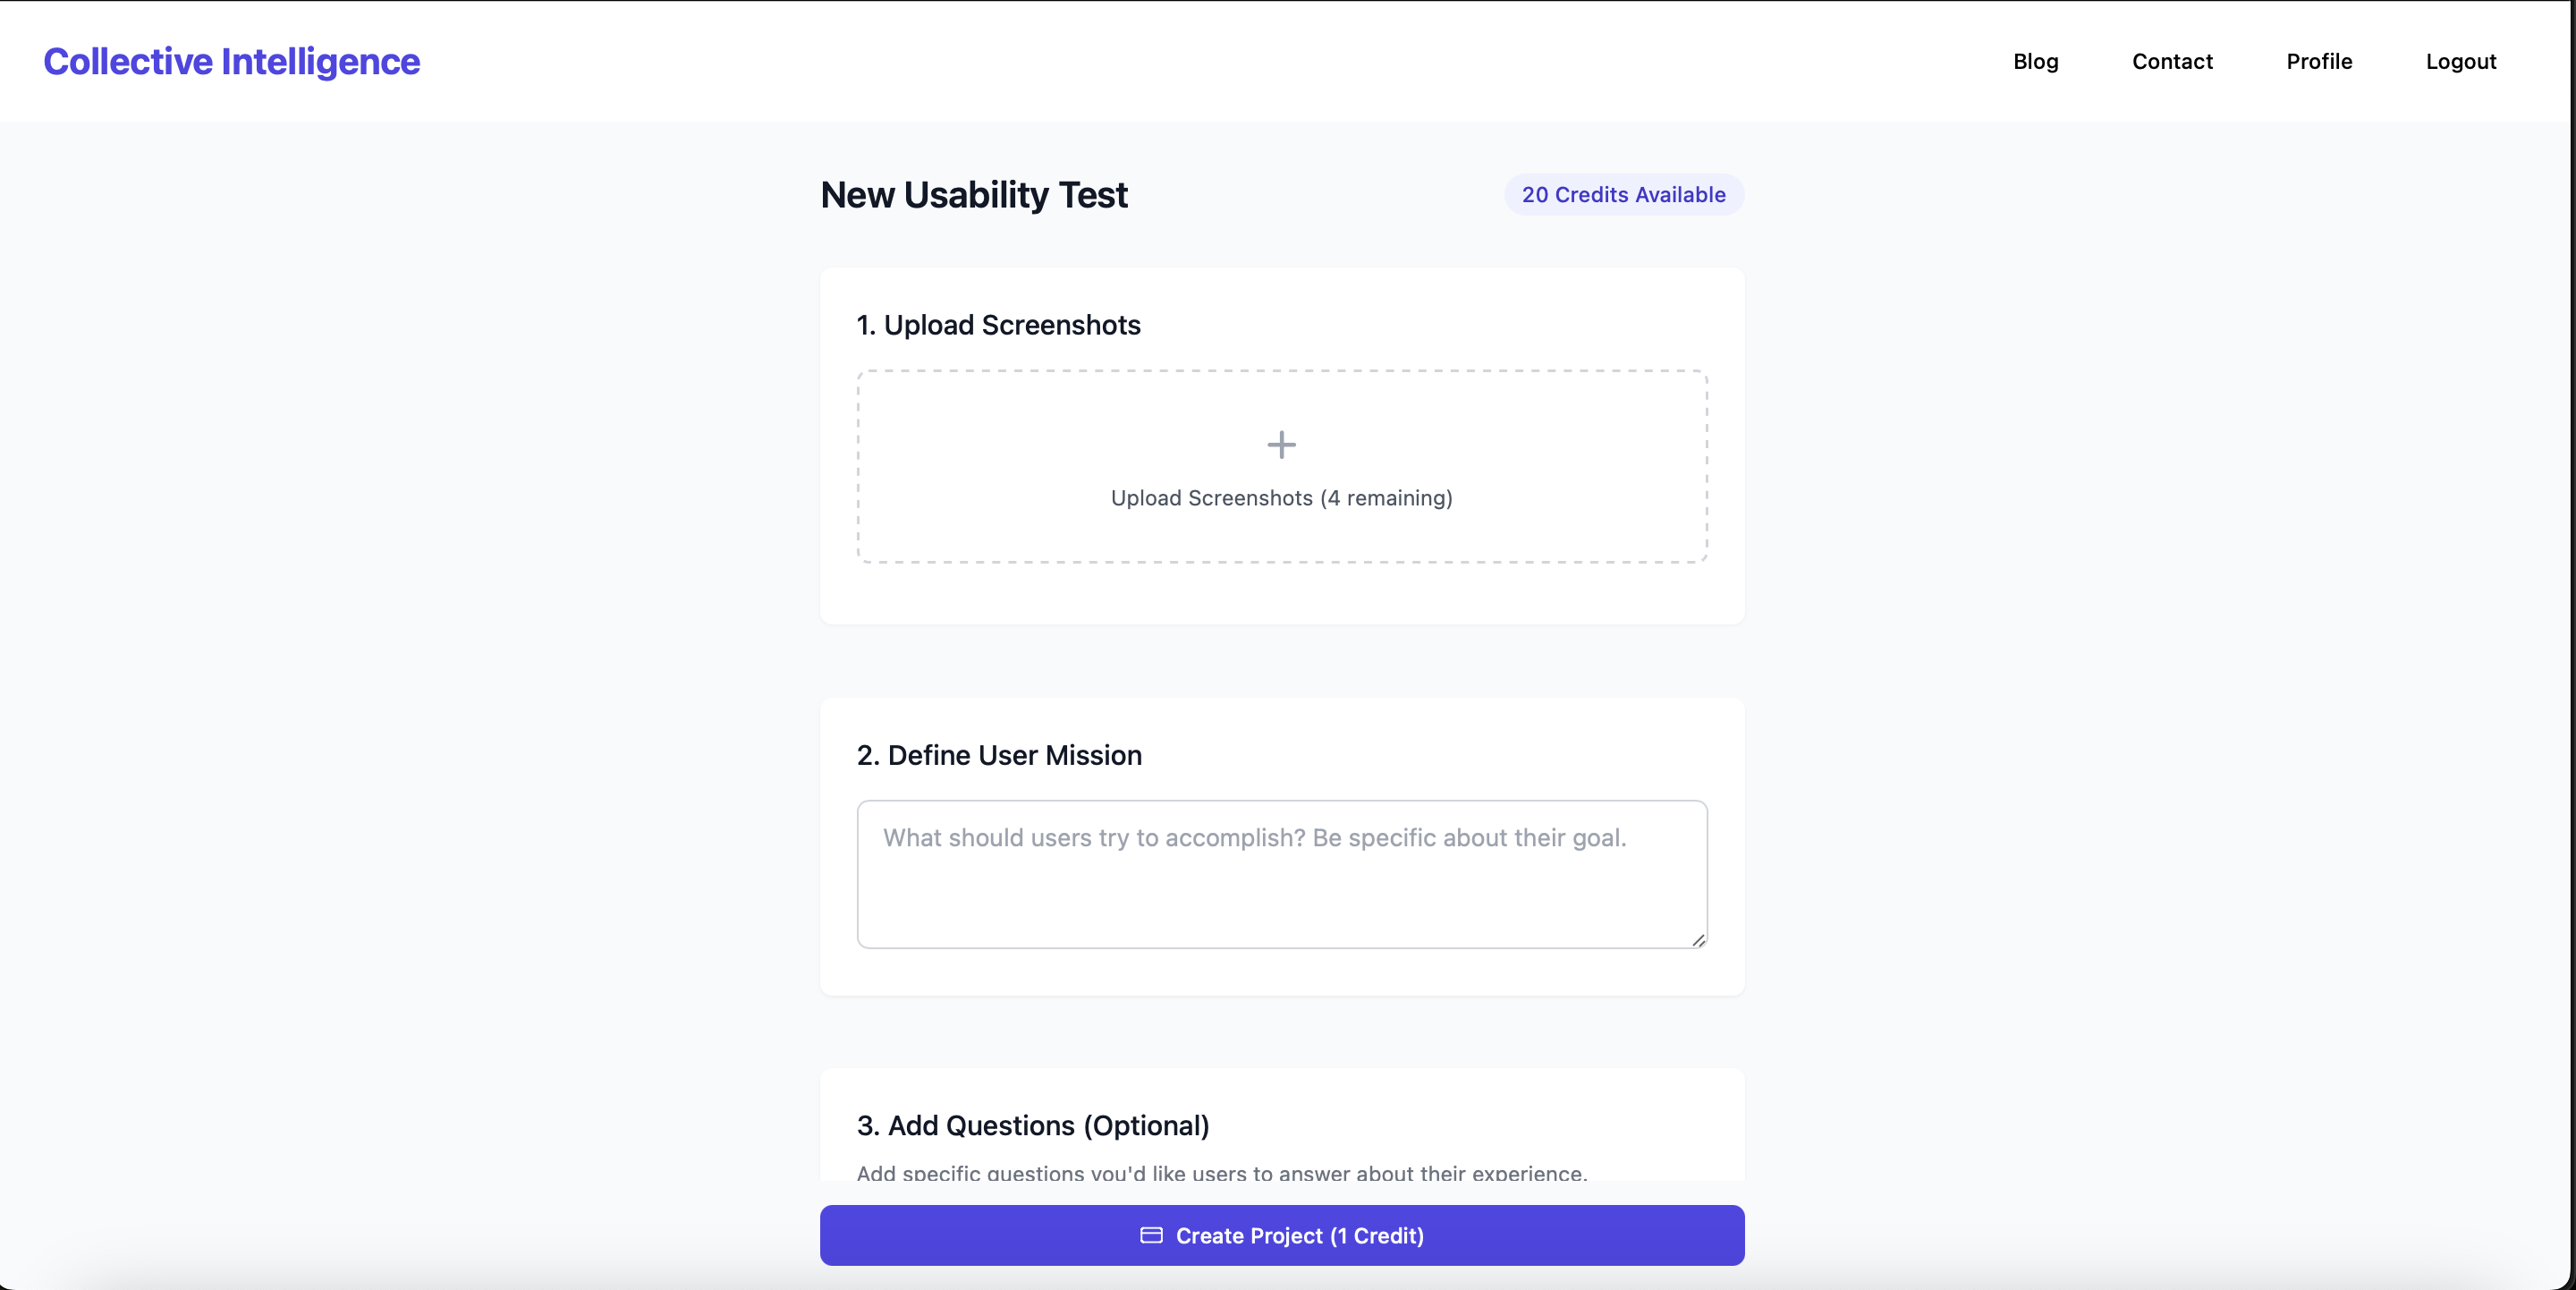Focus the user mission text area

(1281, 874)
